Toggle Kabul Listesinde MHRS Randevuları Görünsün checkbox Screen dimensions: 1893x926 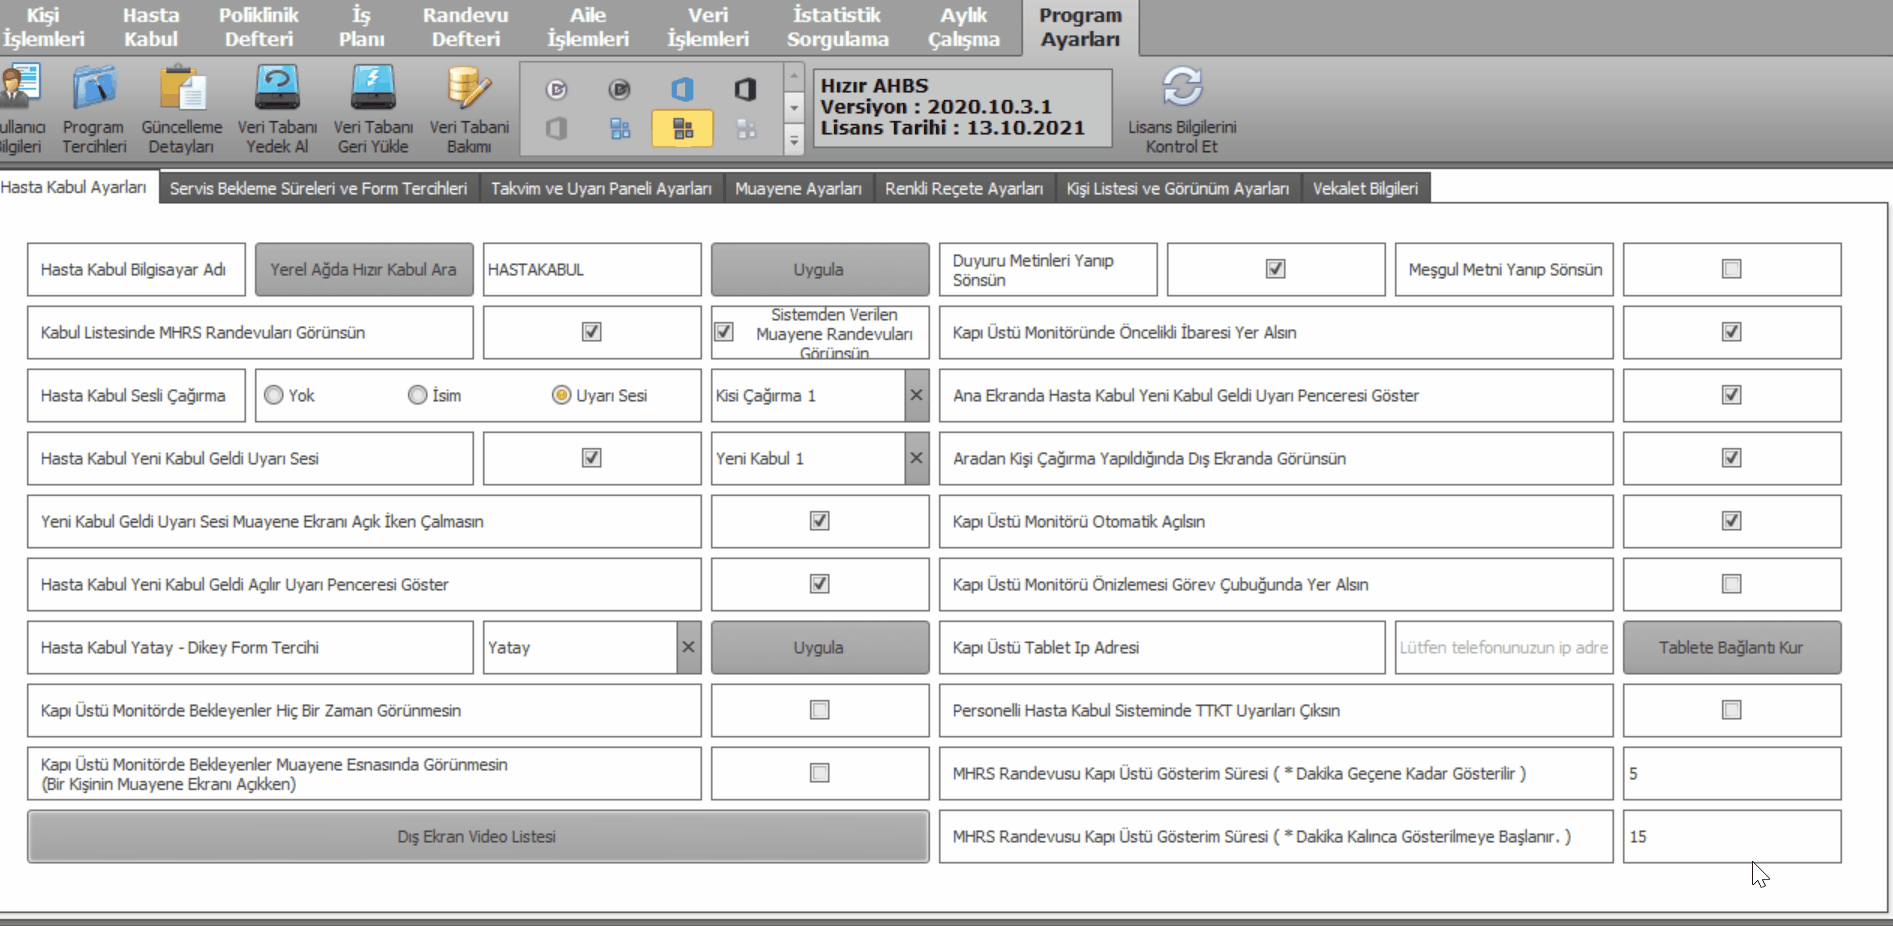[591, 332]
